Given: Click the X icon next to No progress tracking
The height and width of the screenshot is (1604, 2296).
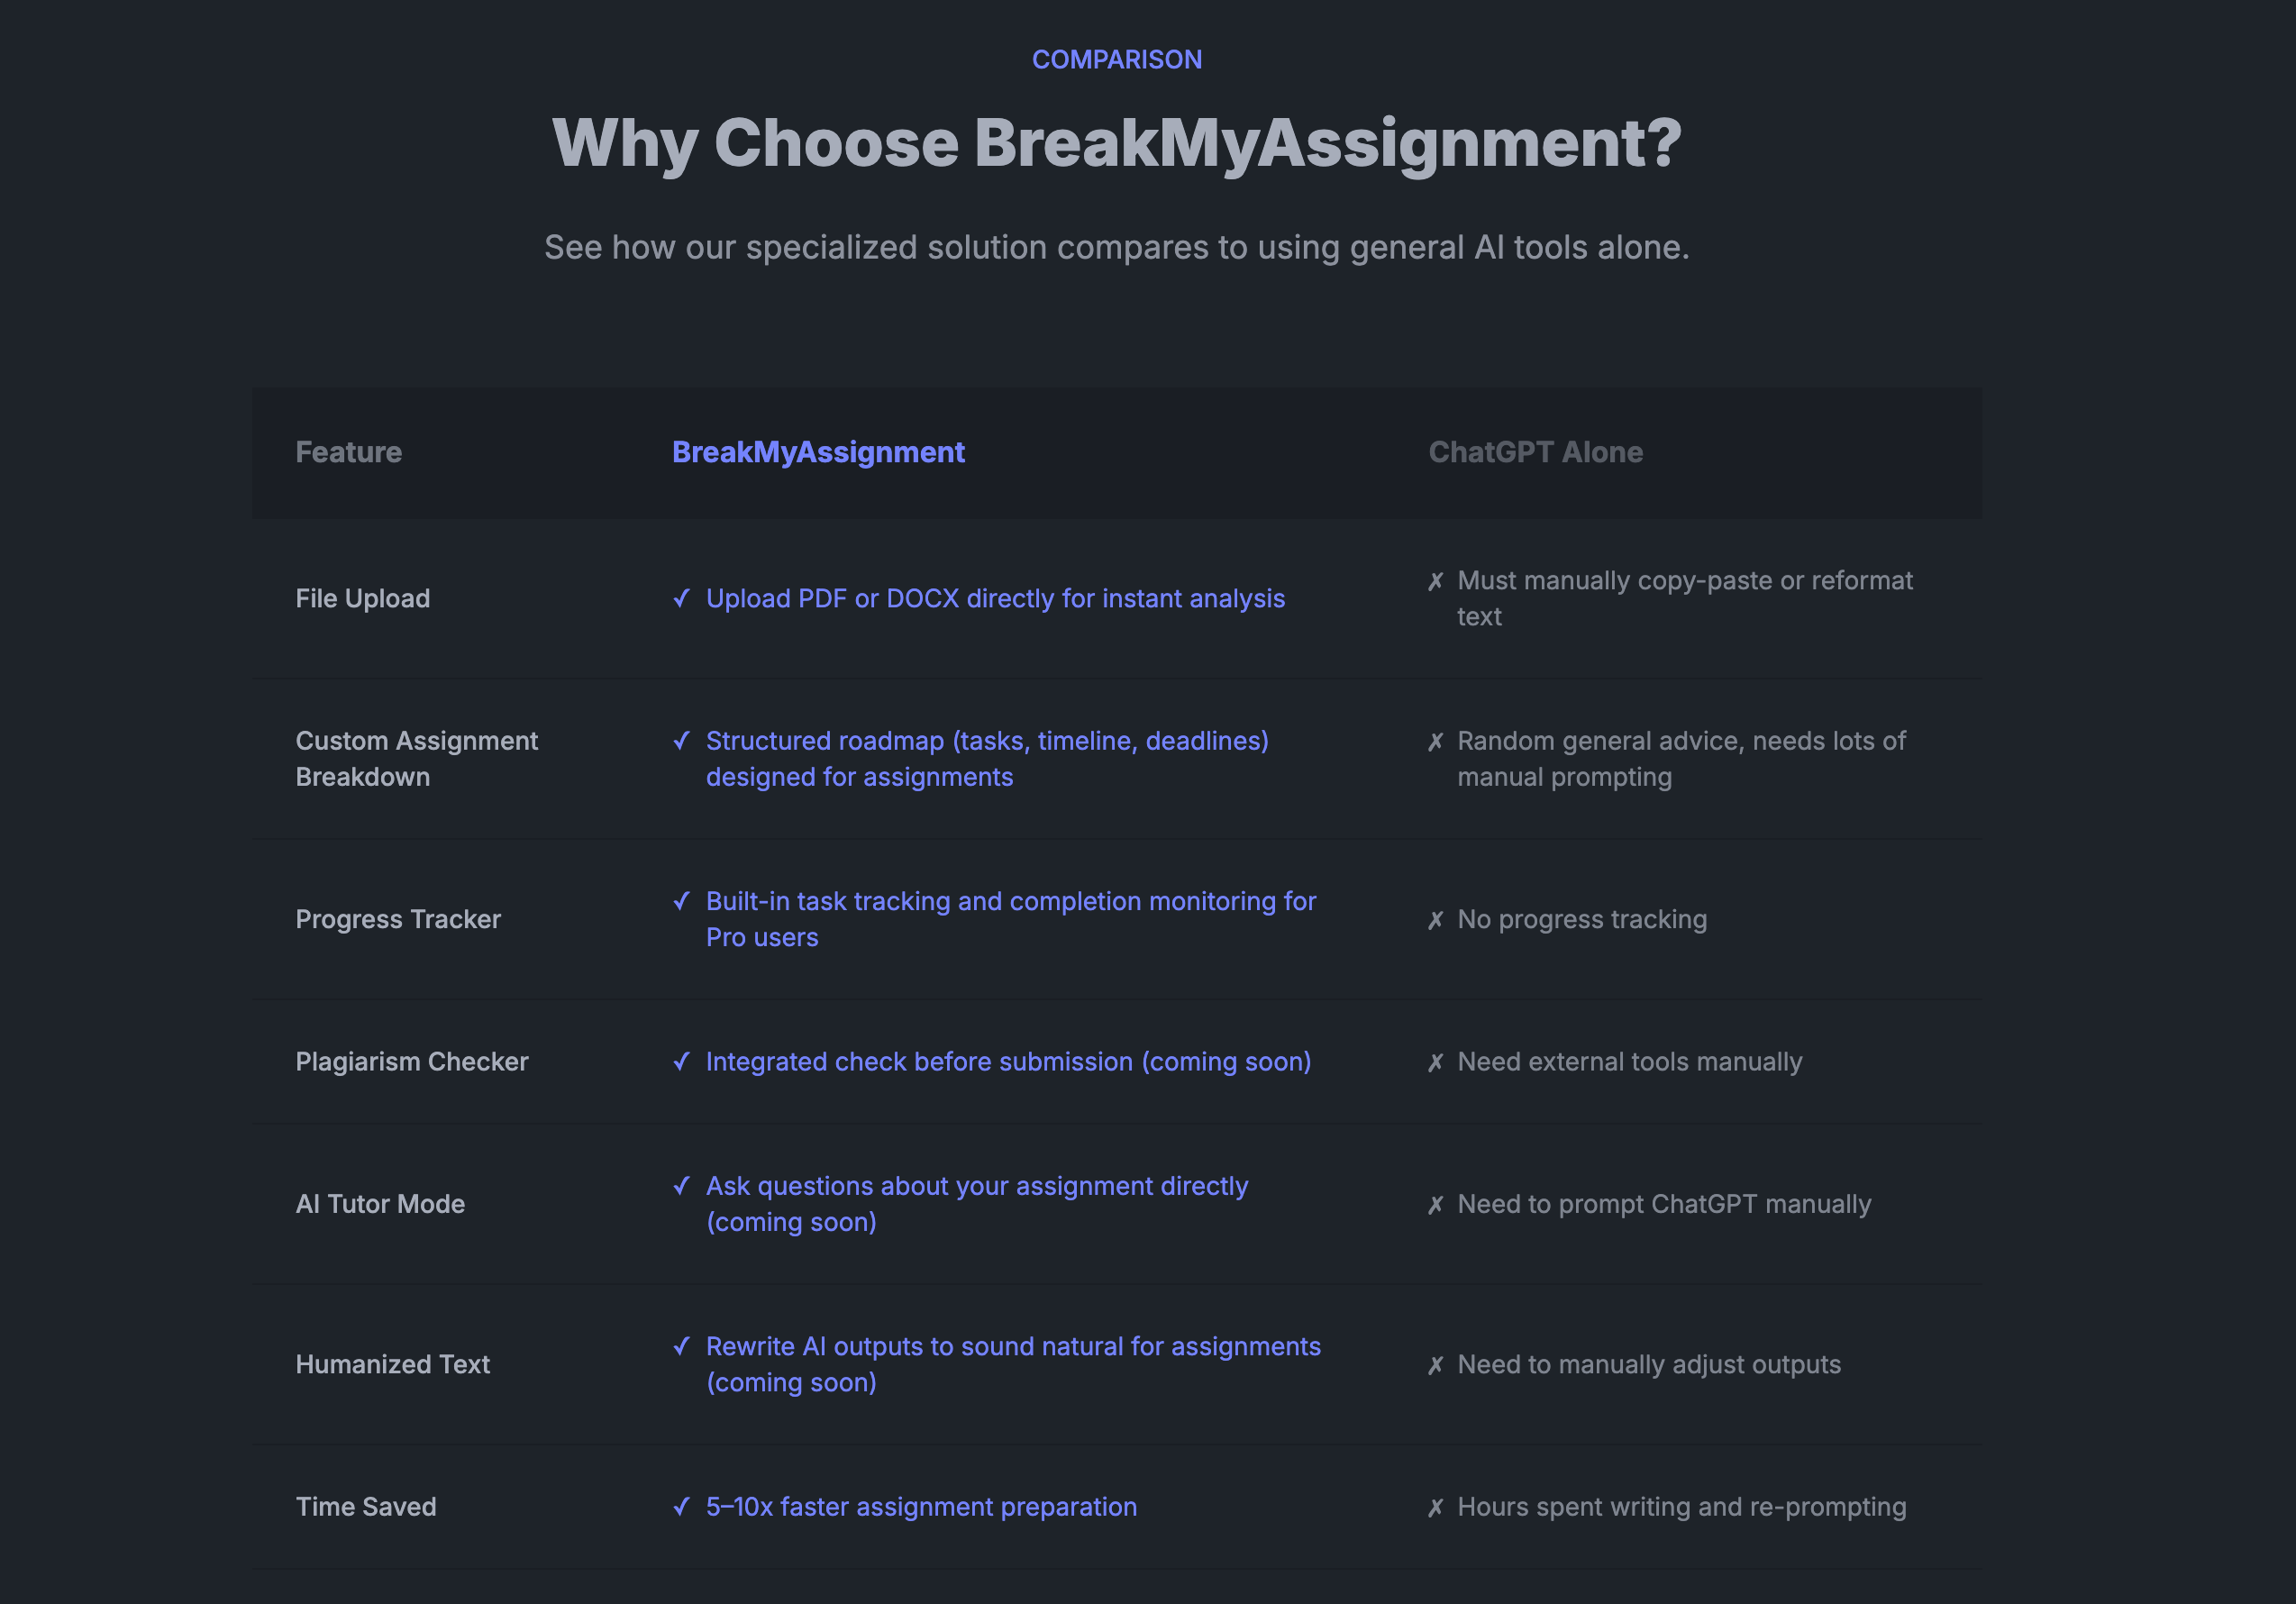Looking at the screenshot, I should pyautogui.click(x=1436, y=920).
